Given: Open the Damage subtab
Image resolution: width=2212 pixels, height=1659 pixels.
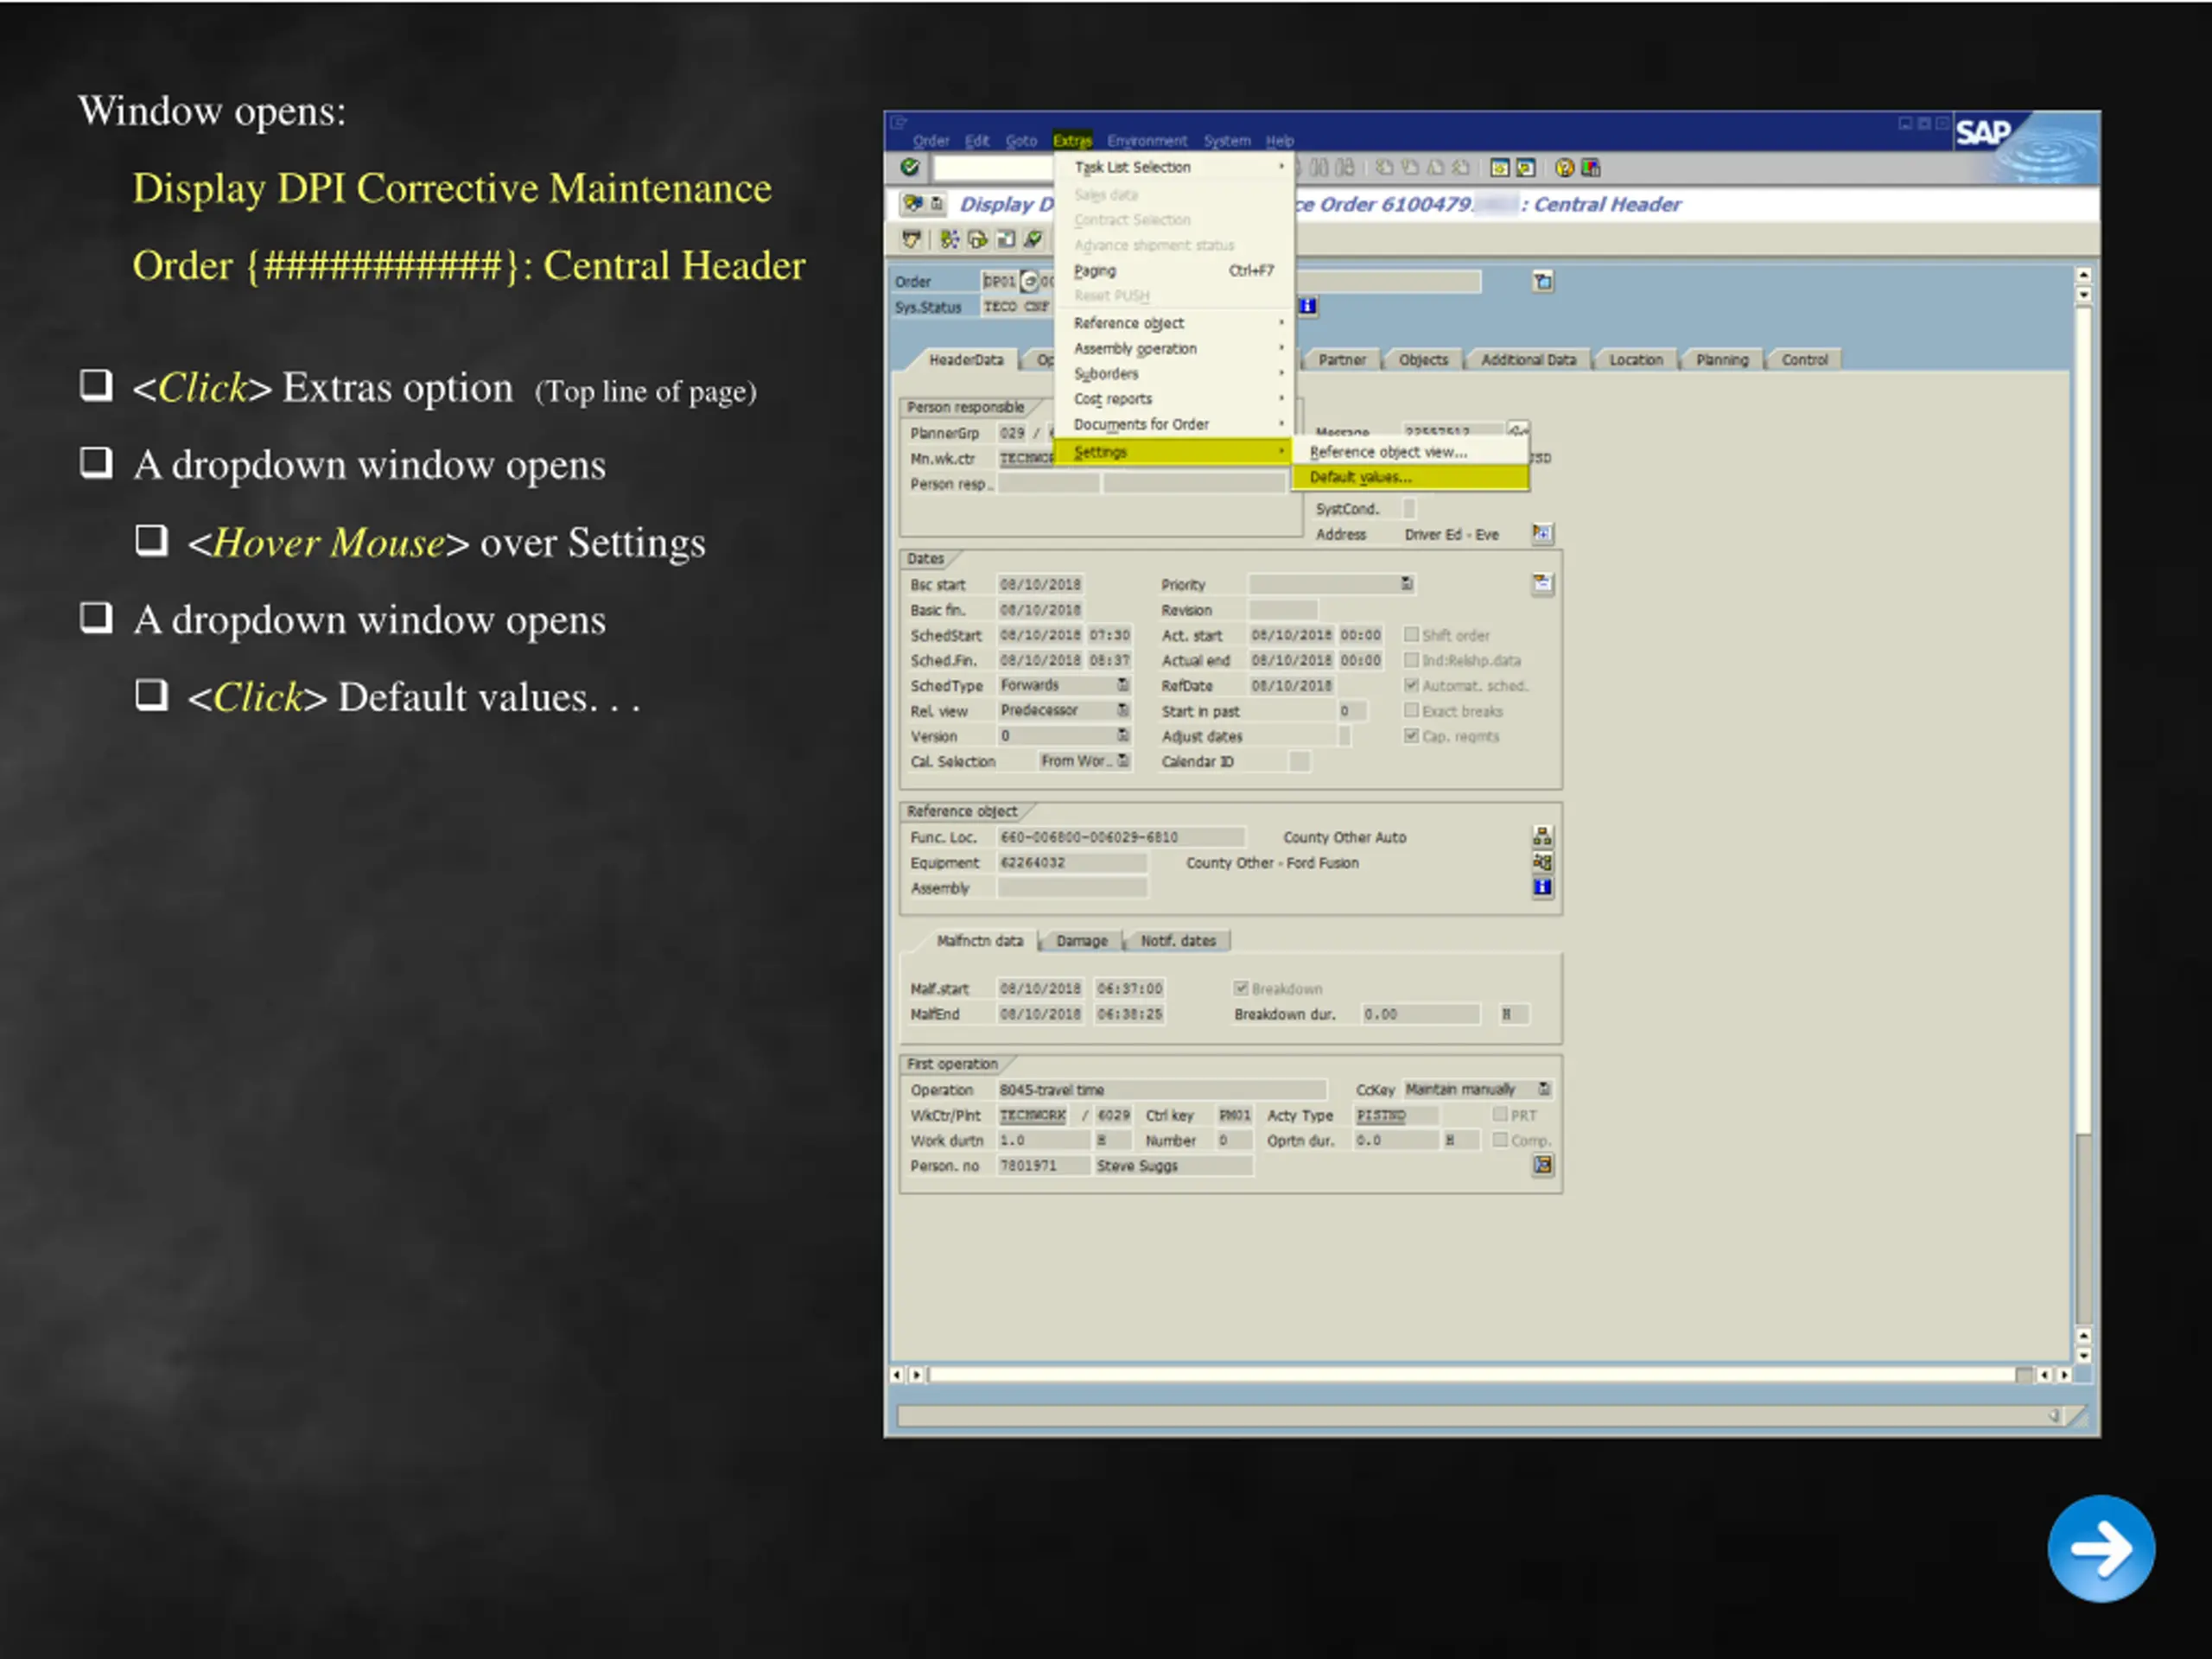Looking at the screenshot, I should [1081, 940].
